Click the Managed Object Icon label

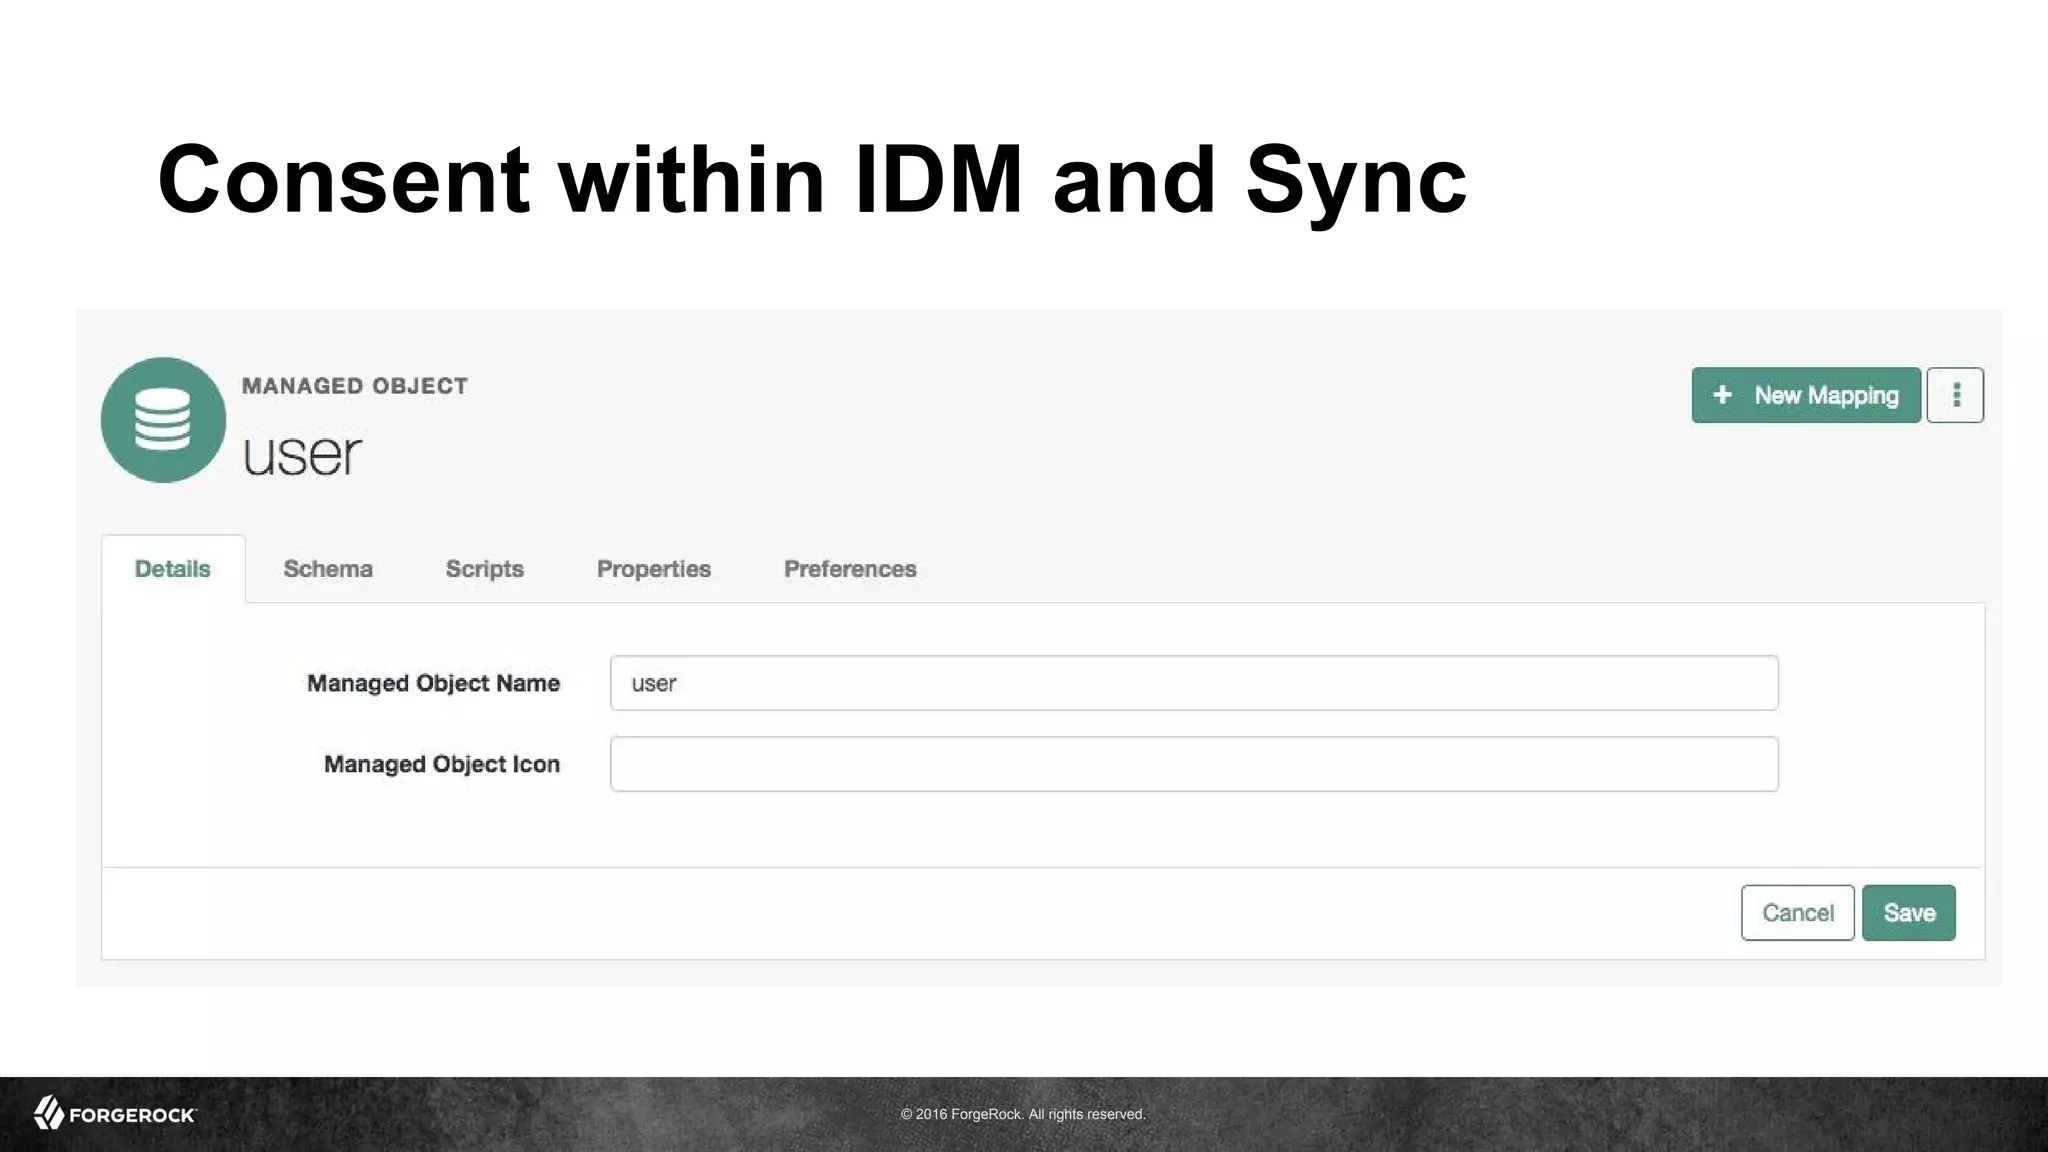tap(441, 764)
